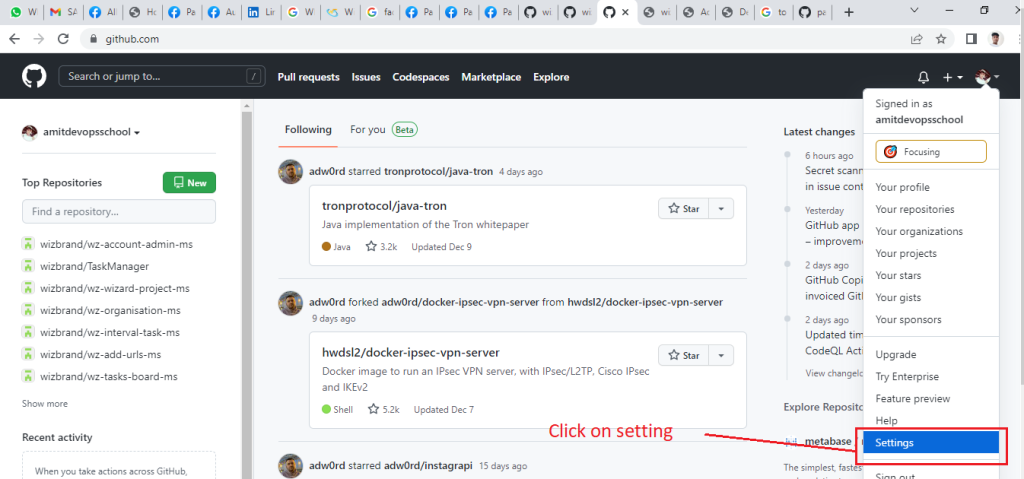
Task: Select Settings in the user menu
Action: pyautogui.click(x=930, y=442)
